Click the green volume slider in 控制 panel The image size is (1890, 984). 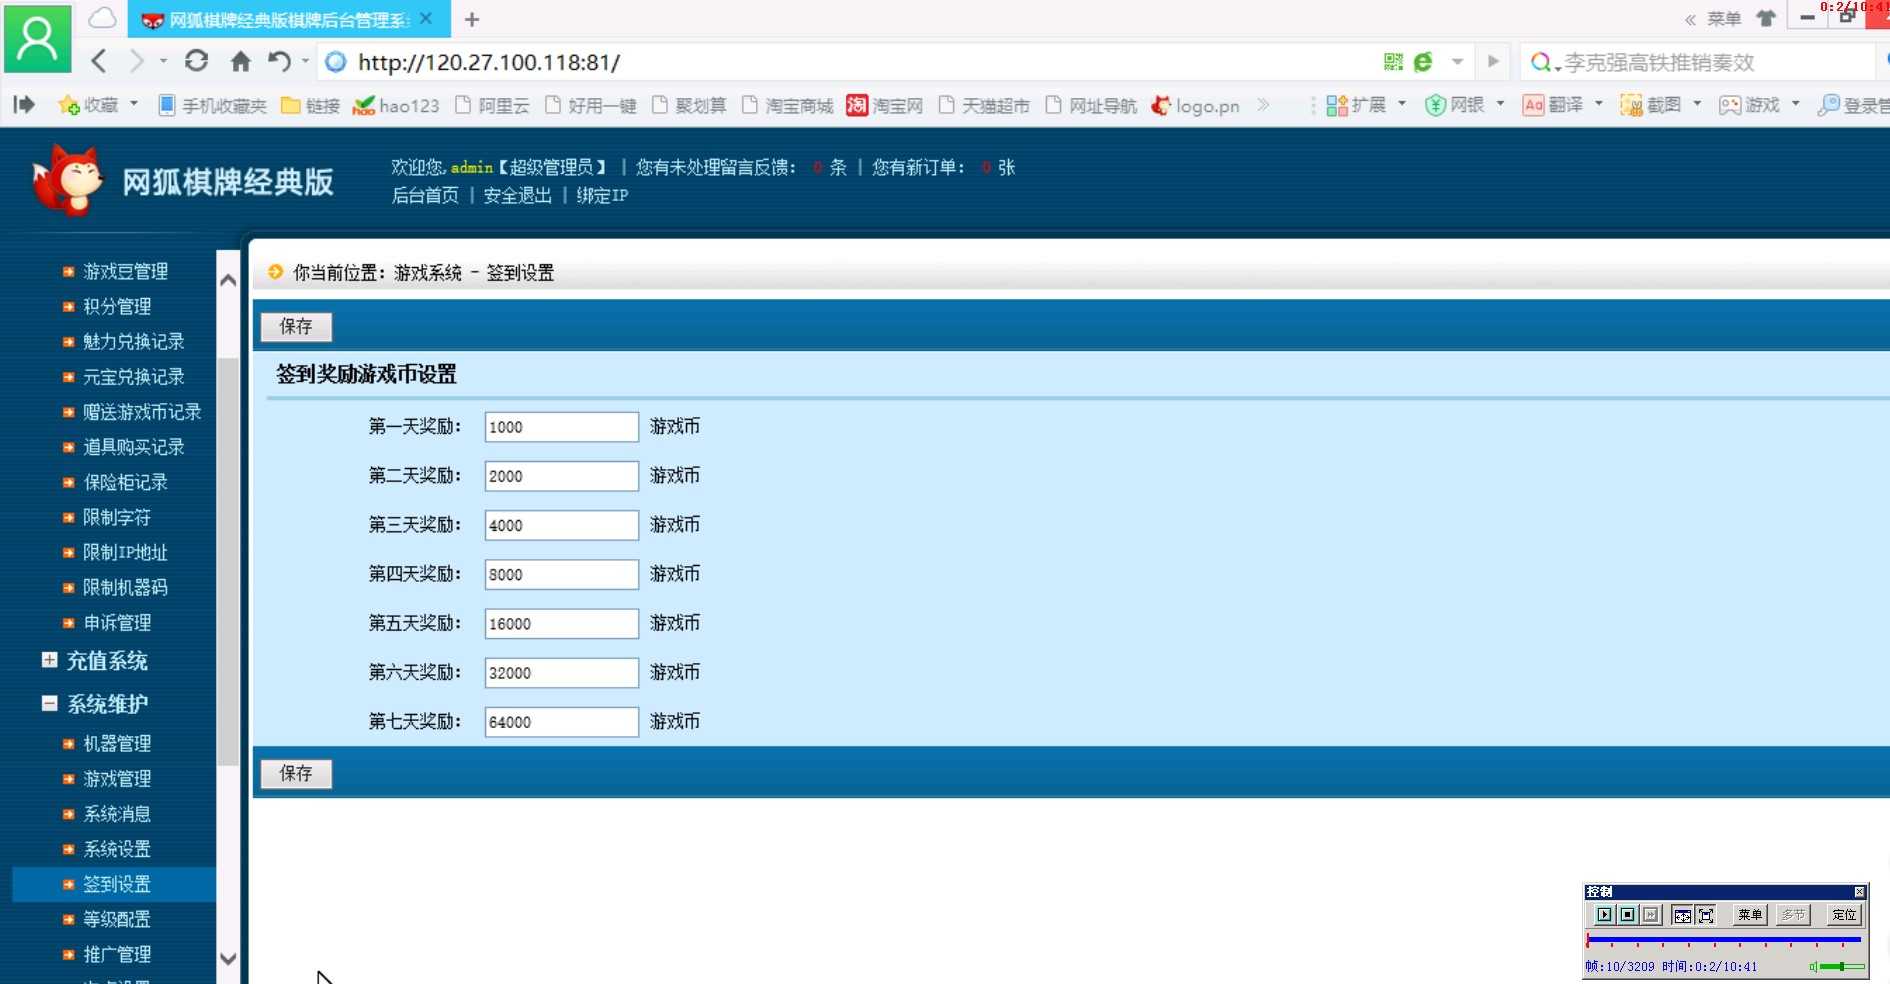pos(1841,967)
